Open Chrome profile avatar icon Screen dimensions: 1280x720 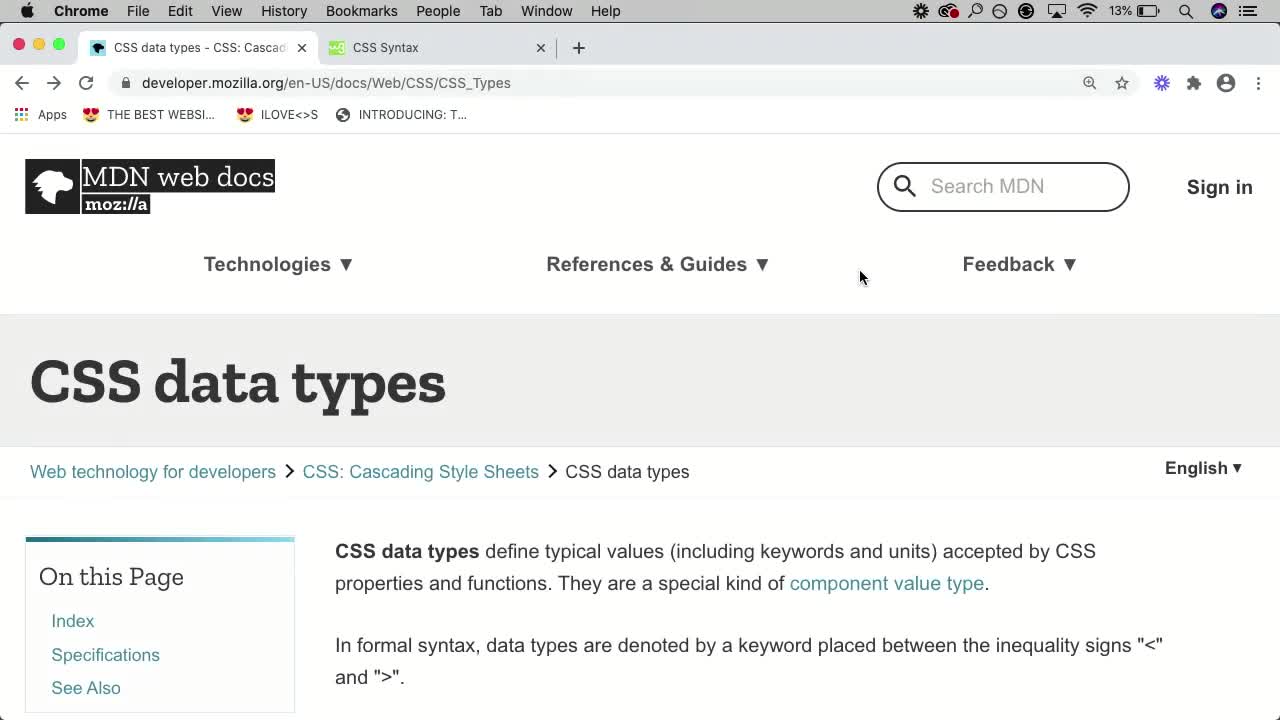click(1226, 83)
